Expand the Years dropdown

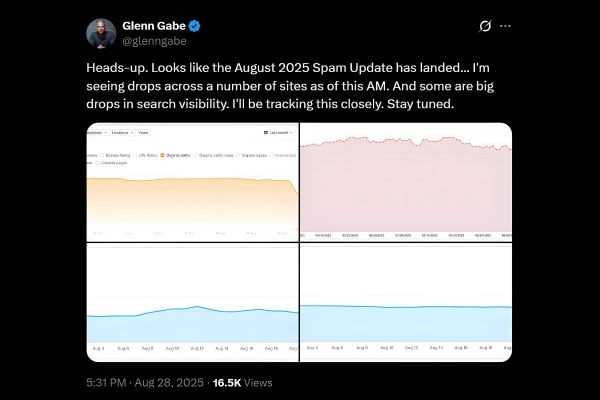tap(144, 132)
